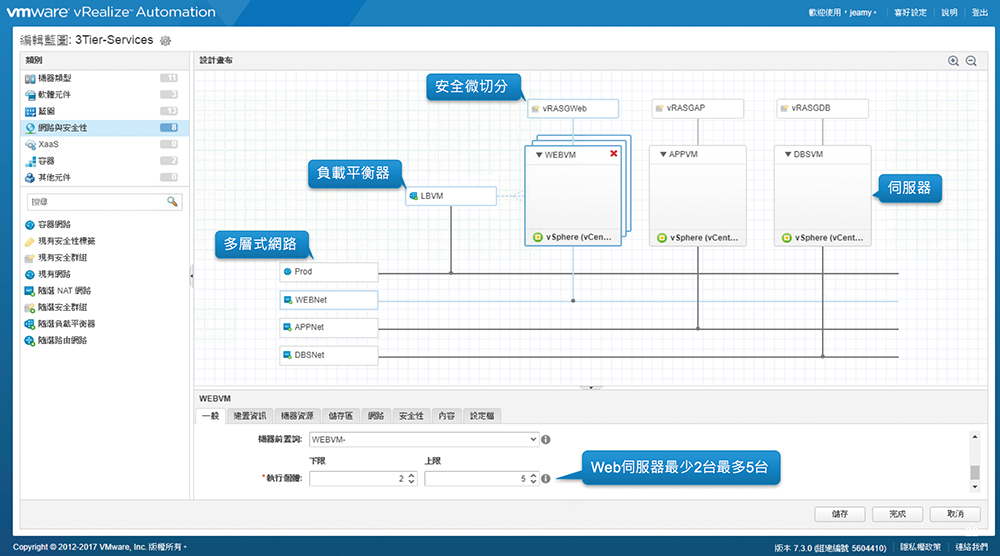This screenshot has width=1000, height=556.
Task: Select the vRASGWeb security group node
Action: click(573, 108)
